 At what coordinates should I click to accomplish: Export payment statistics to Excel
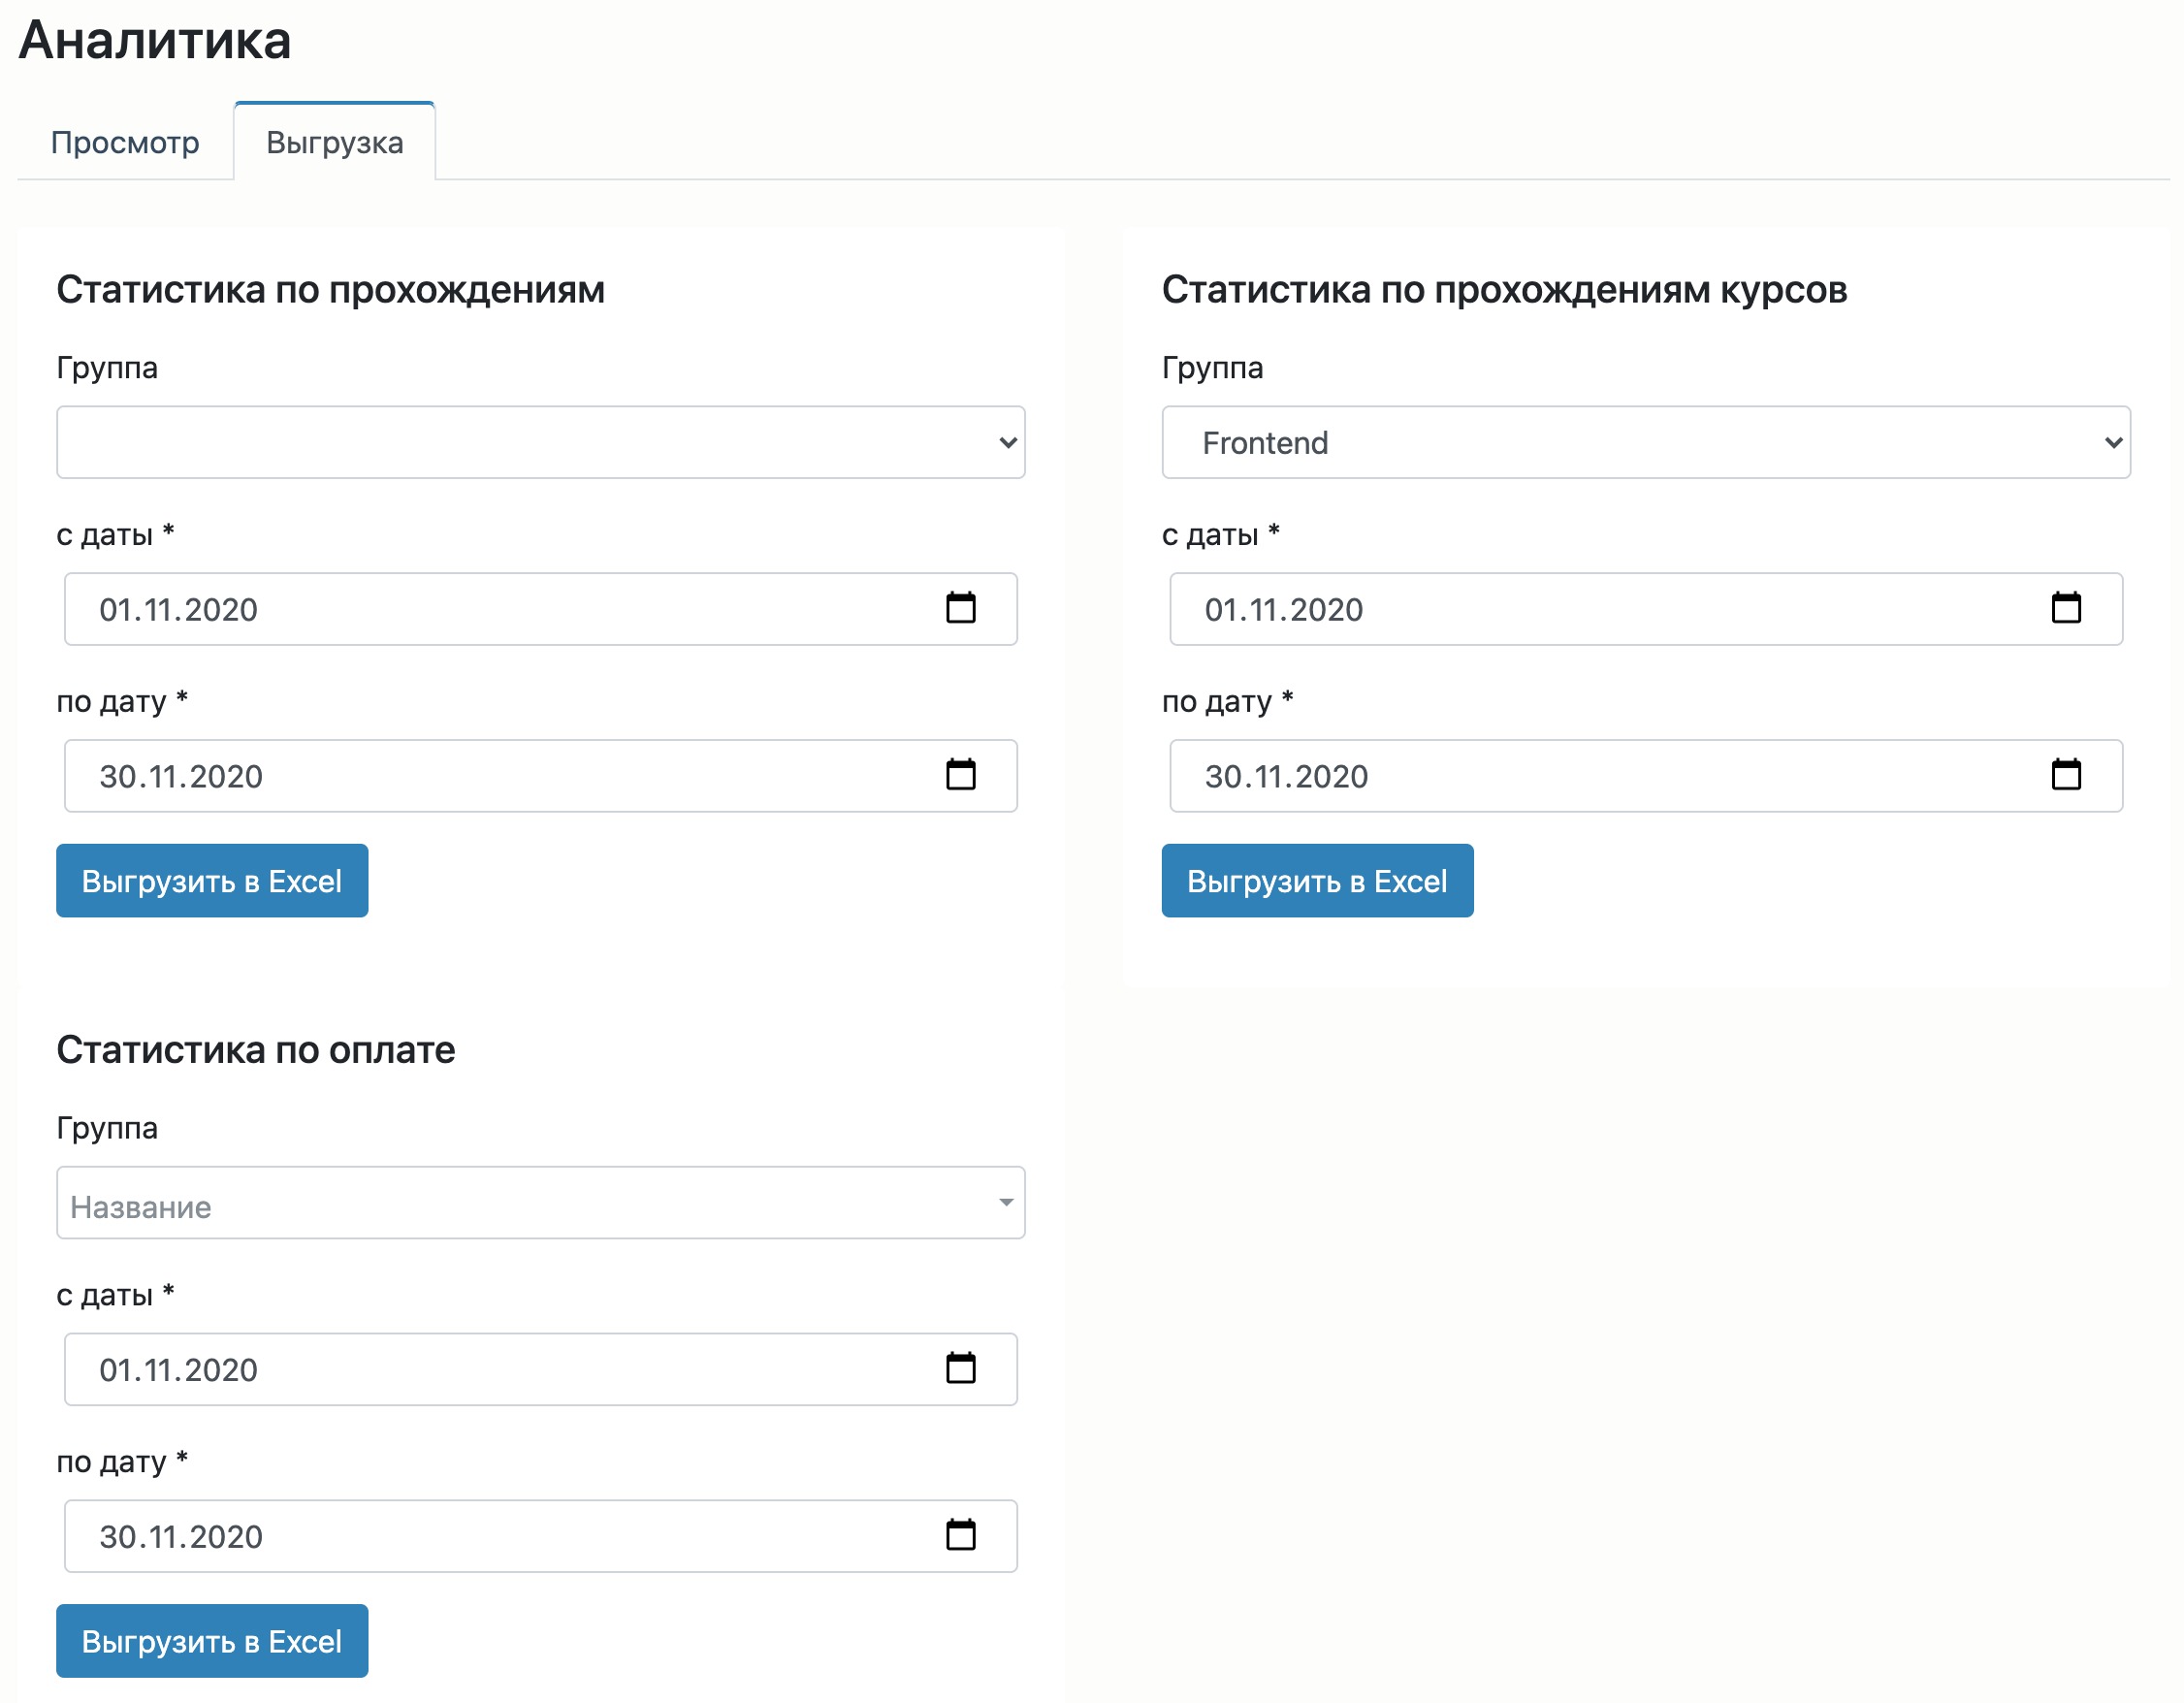(x=212, y=1641)
